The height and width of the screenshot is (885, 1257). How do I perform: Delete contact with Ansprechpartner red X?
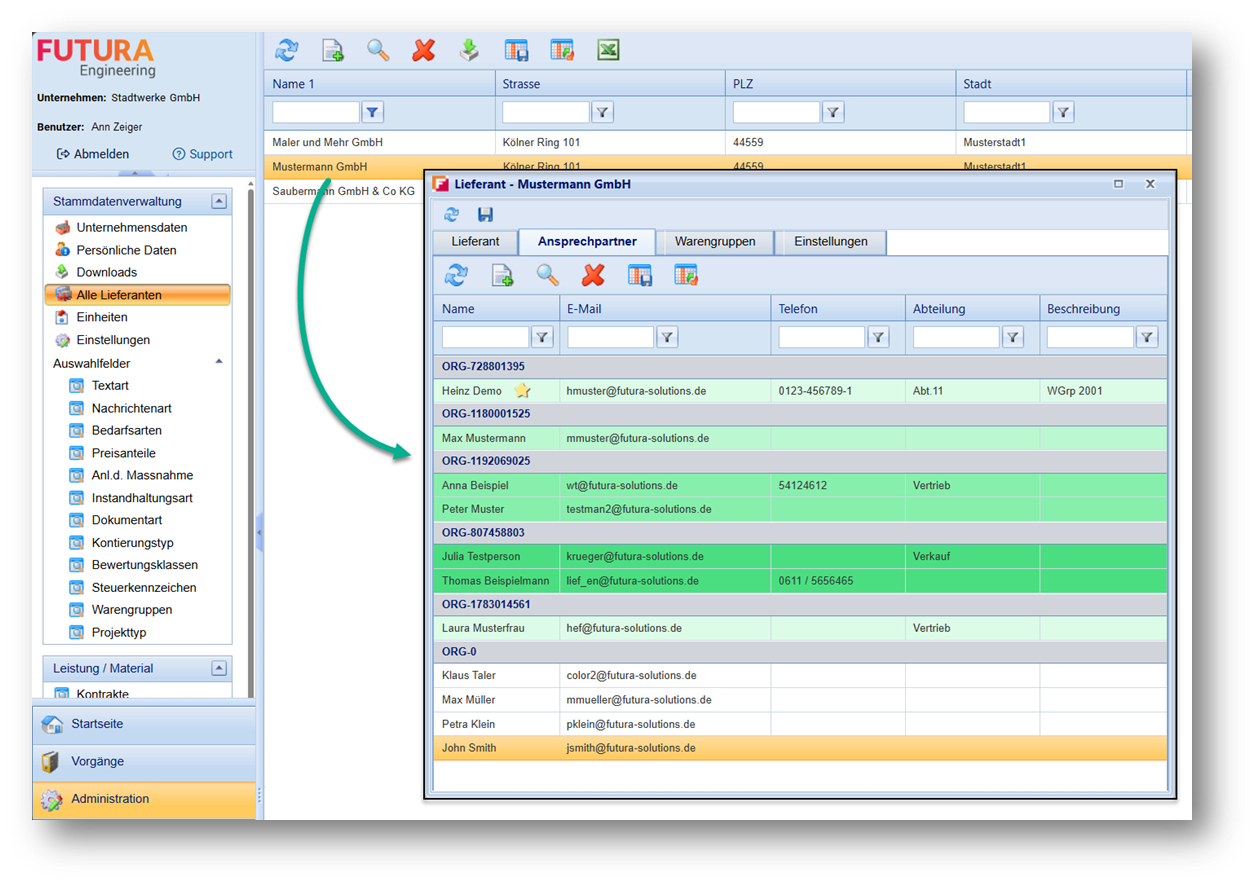tap(594, 275)
